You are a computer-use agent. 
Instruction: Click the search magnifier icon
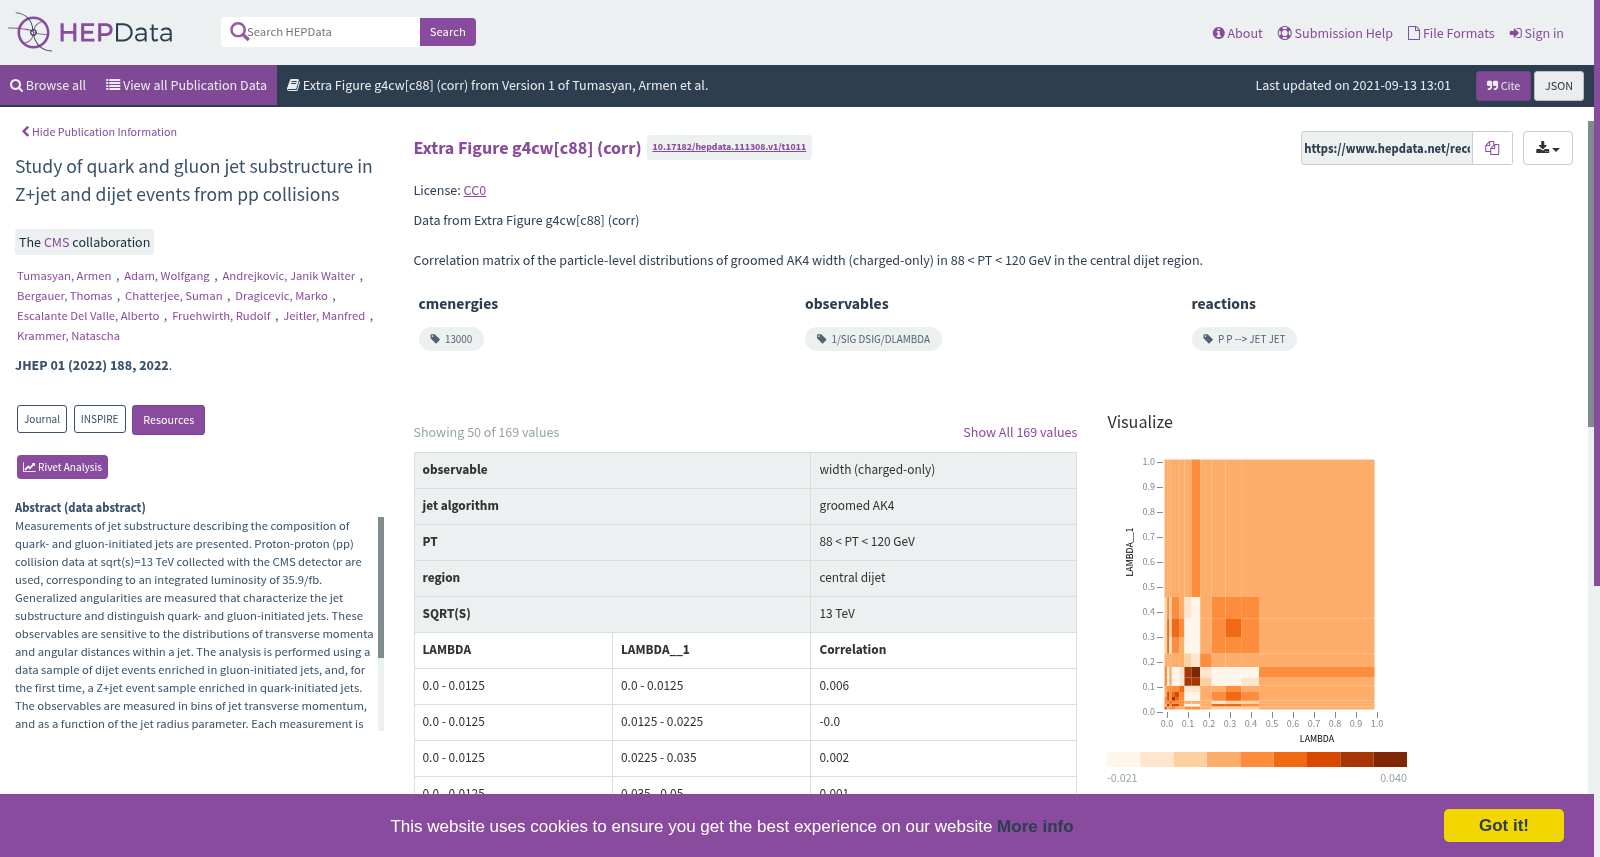(x=239, y=32)
